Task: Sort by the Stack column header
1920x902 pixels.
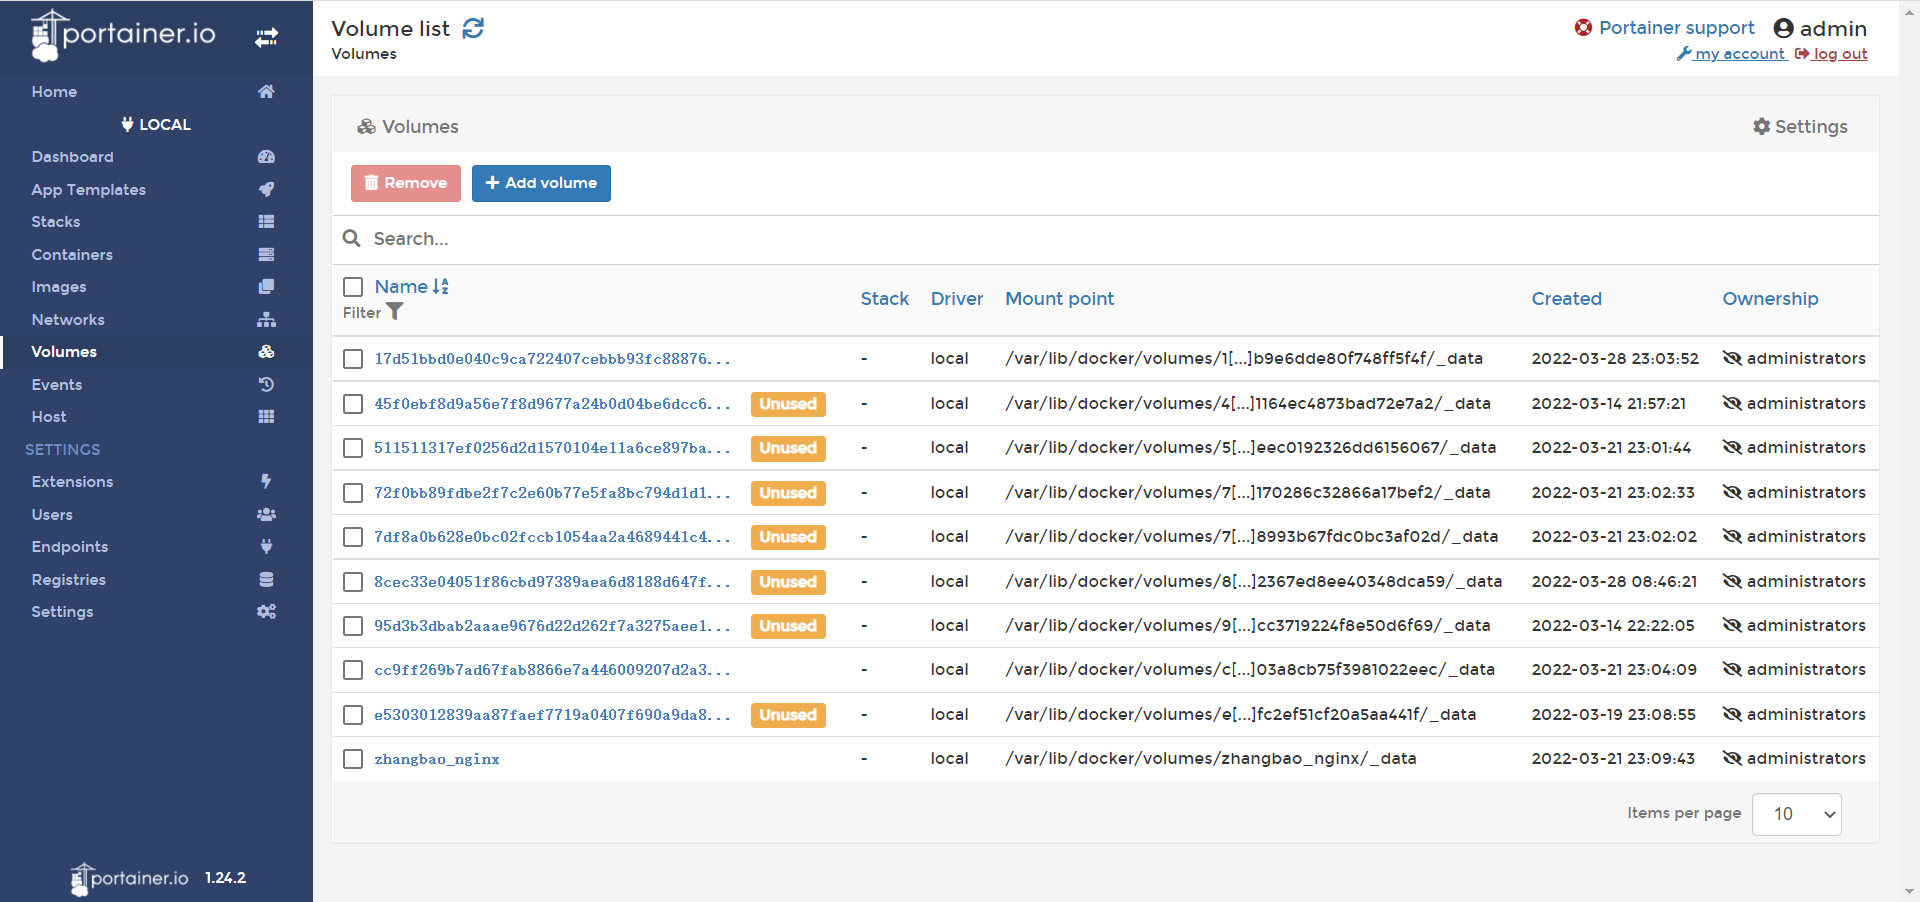Action: pyautogui.click(x=885, y=299)
